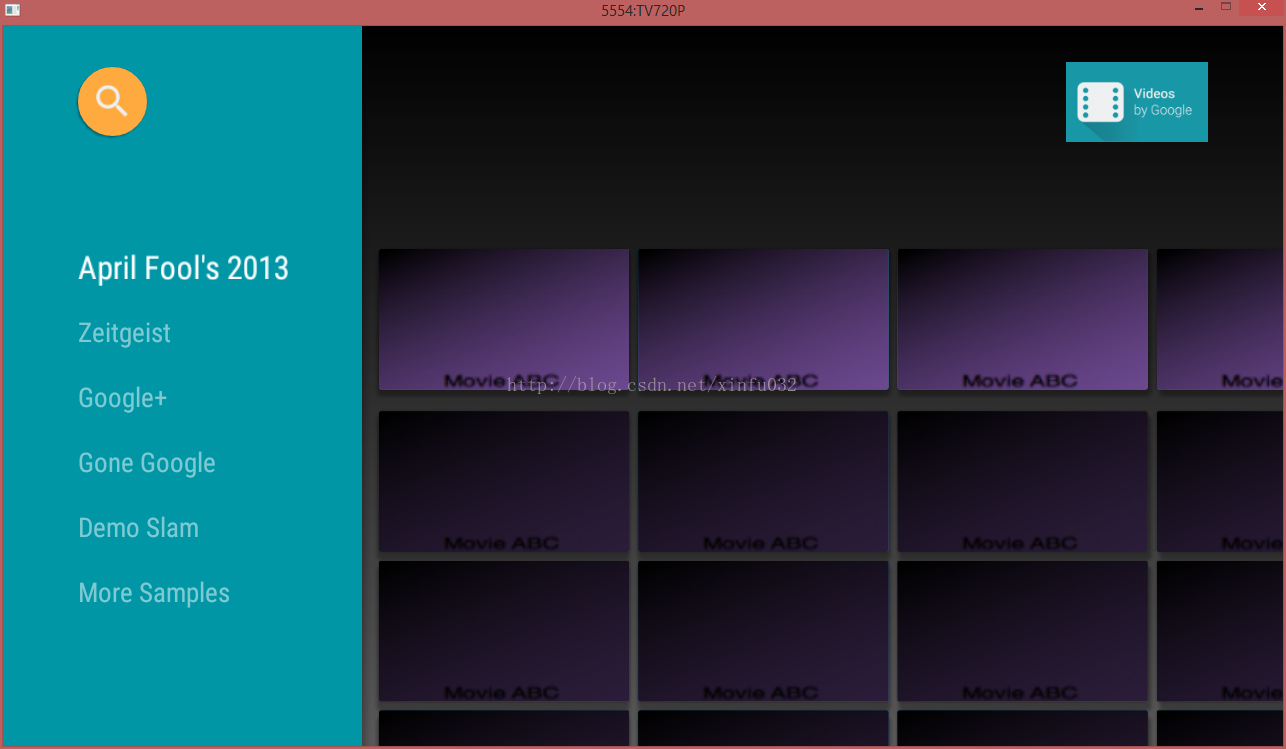
Task: Select Demo Slam from the sidebar list
Action: [x=138, y=528]
